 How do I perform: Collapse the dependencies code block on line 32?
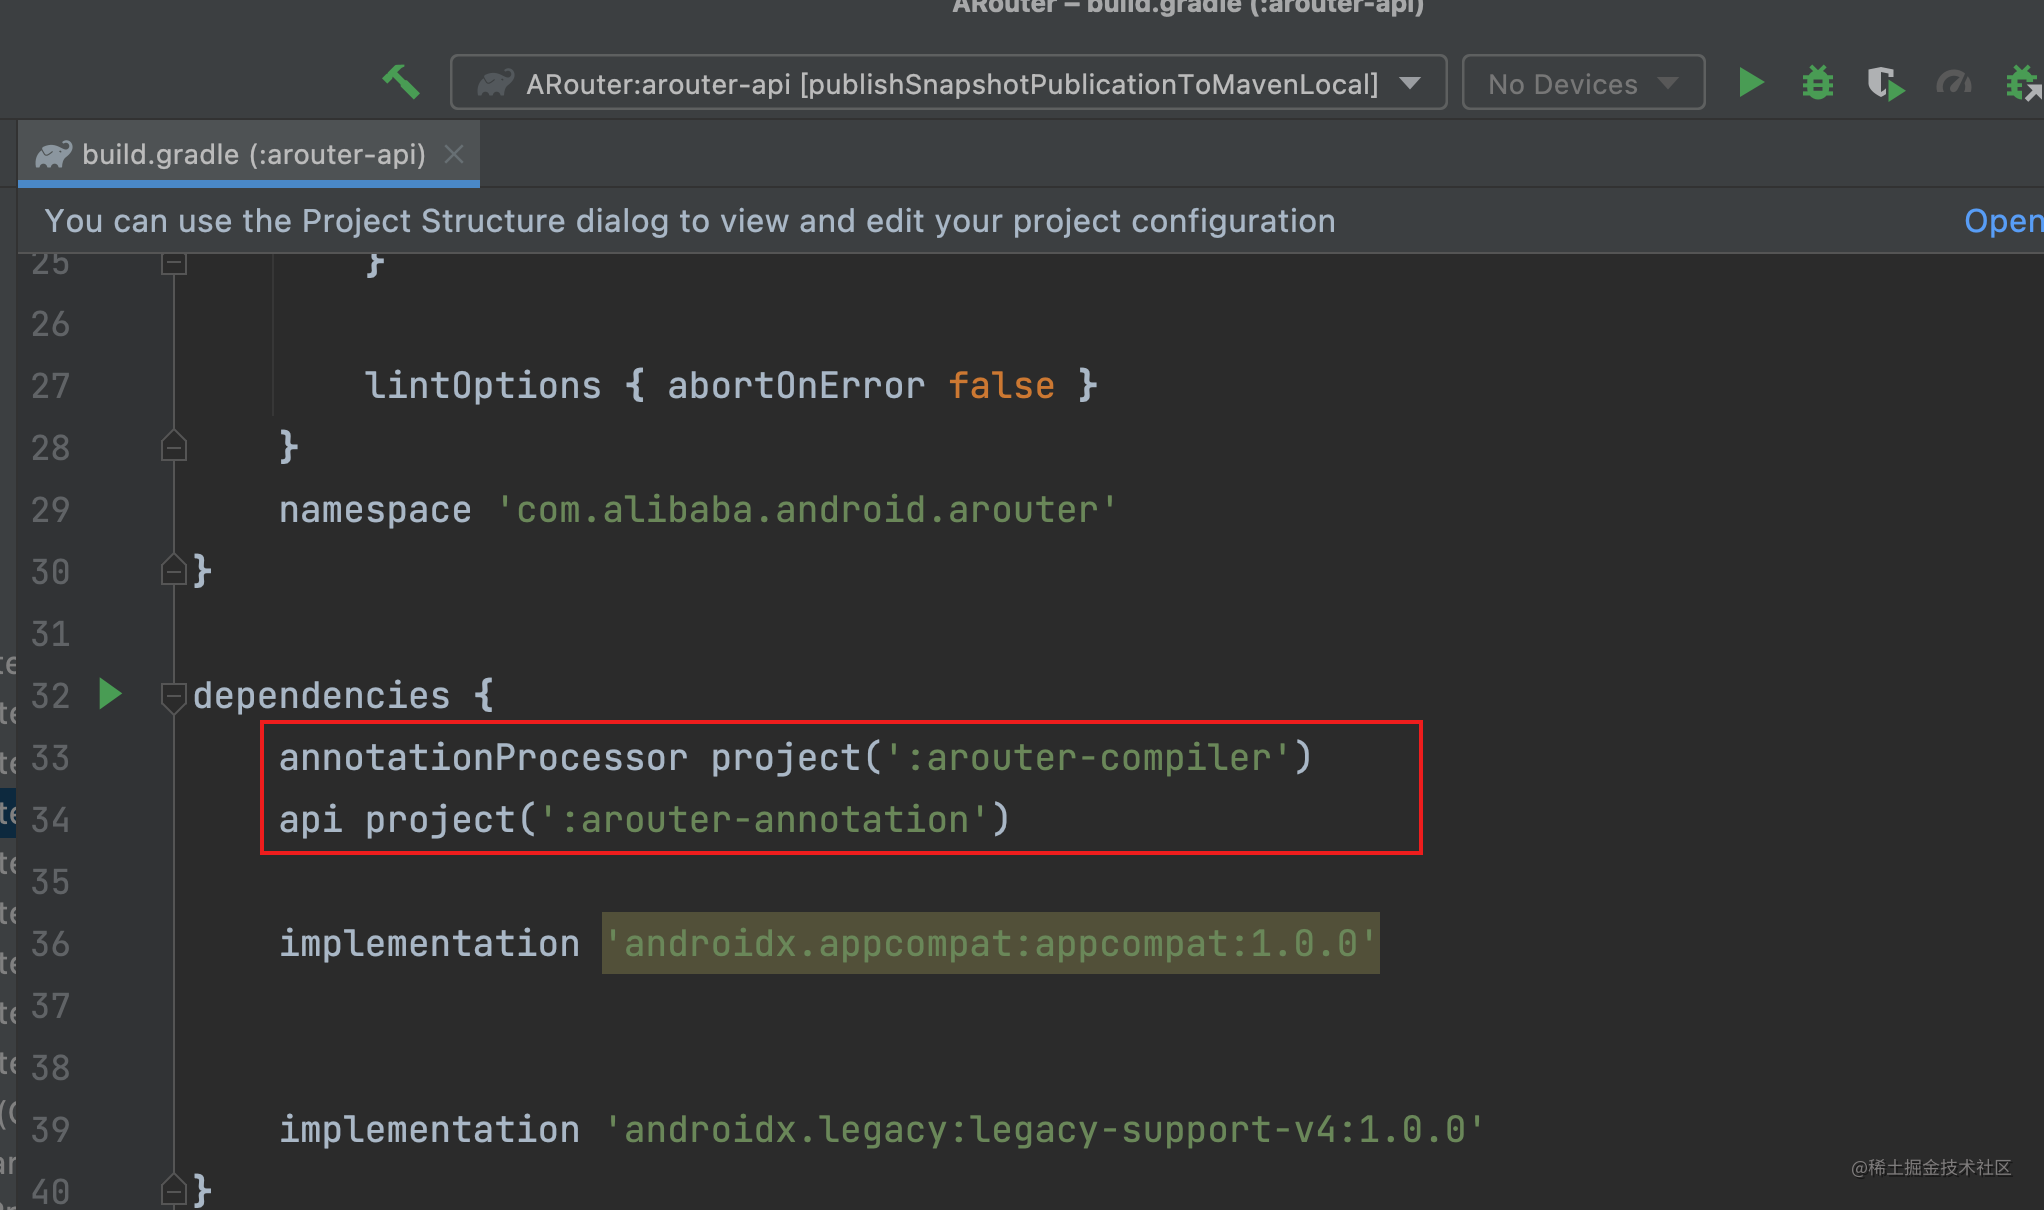(174, 695)
